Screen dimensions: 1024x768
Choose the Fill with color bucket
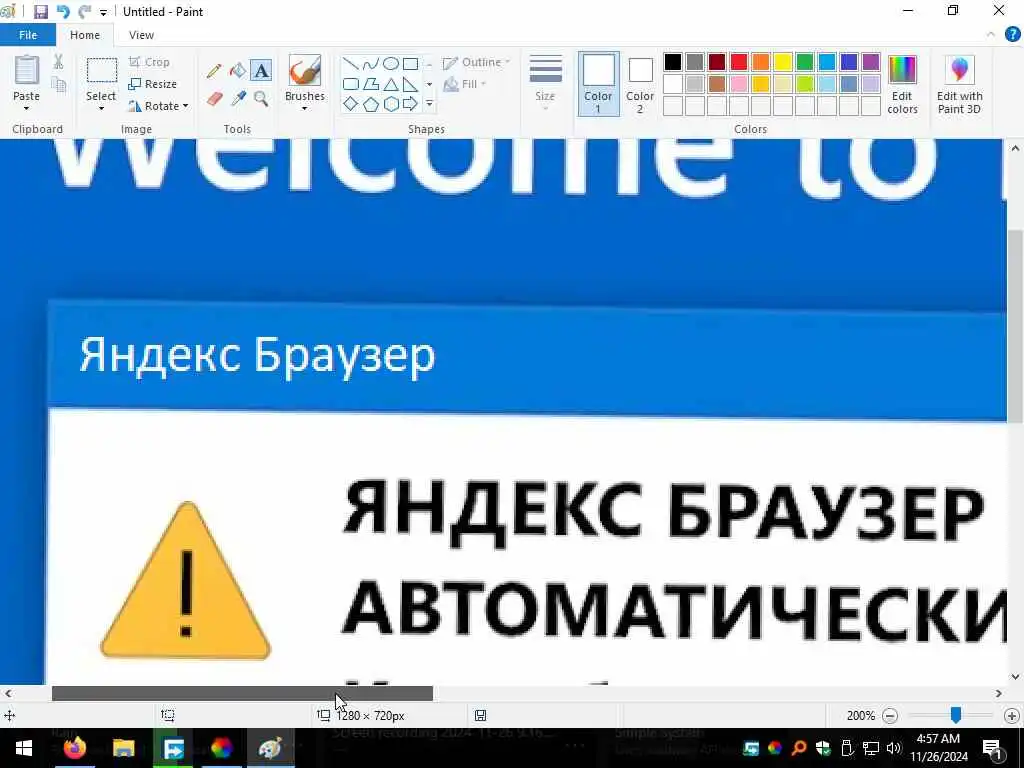pyautogui.click(x=238, y=71)
